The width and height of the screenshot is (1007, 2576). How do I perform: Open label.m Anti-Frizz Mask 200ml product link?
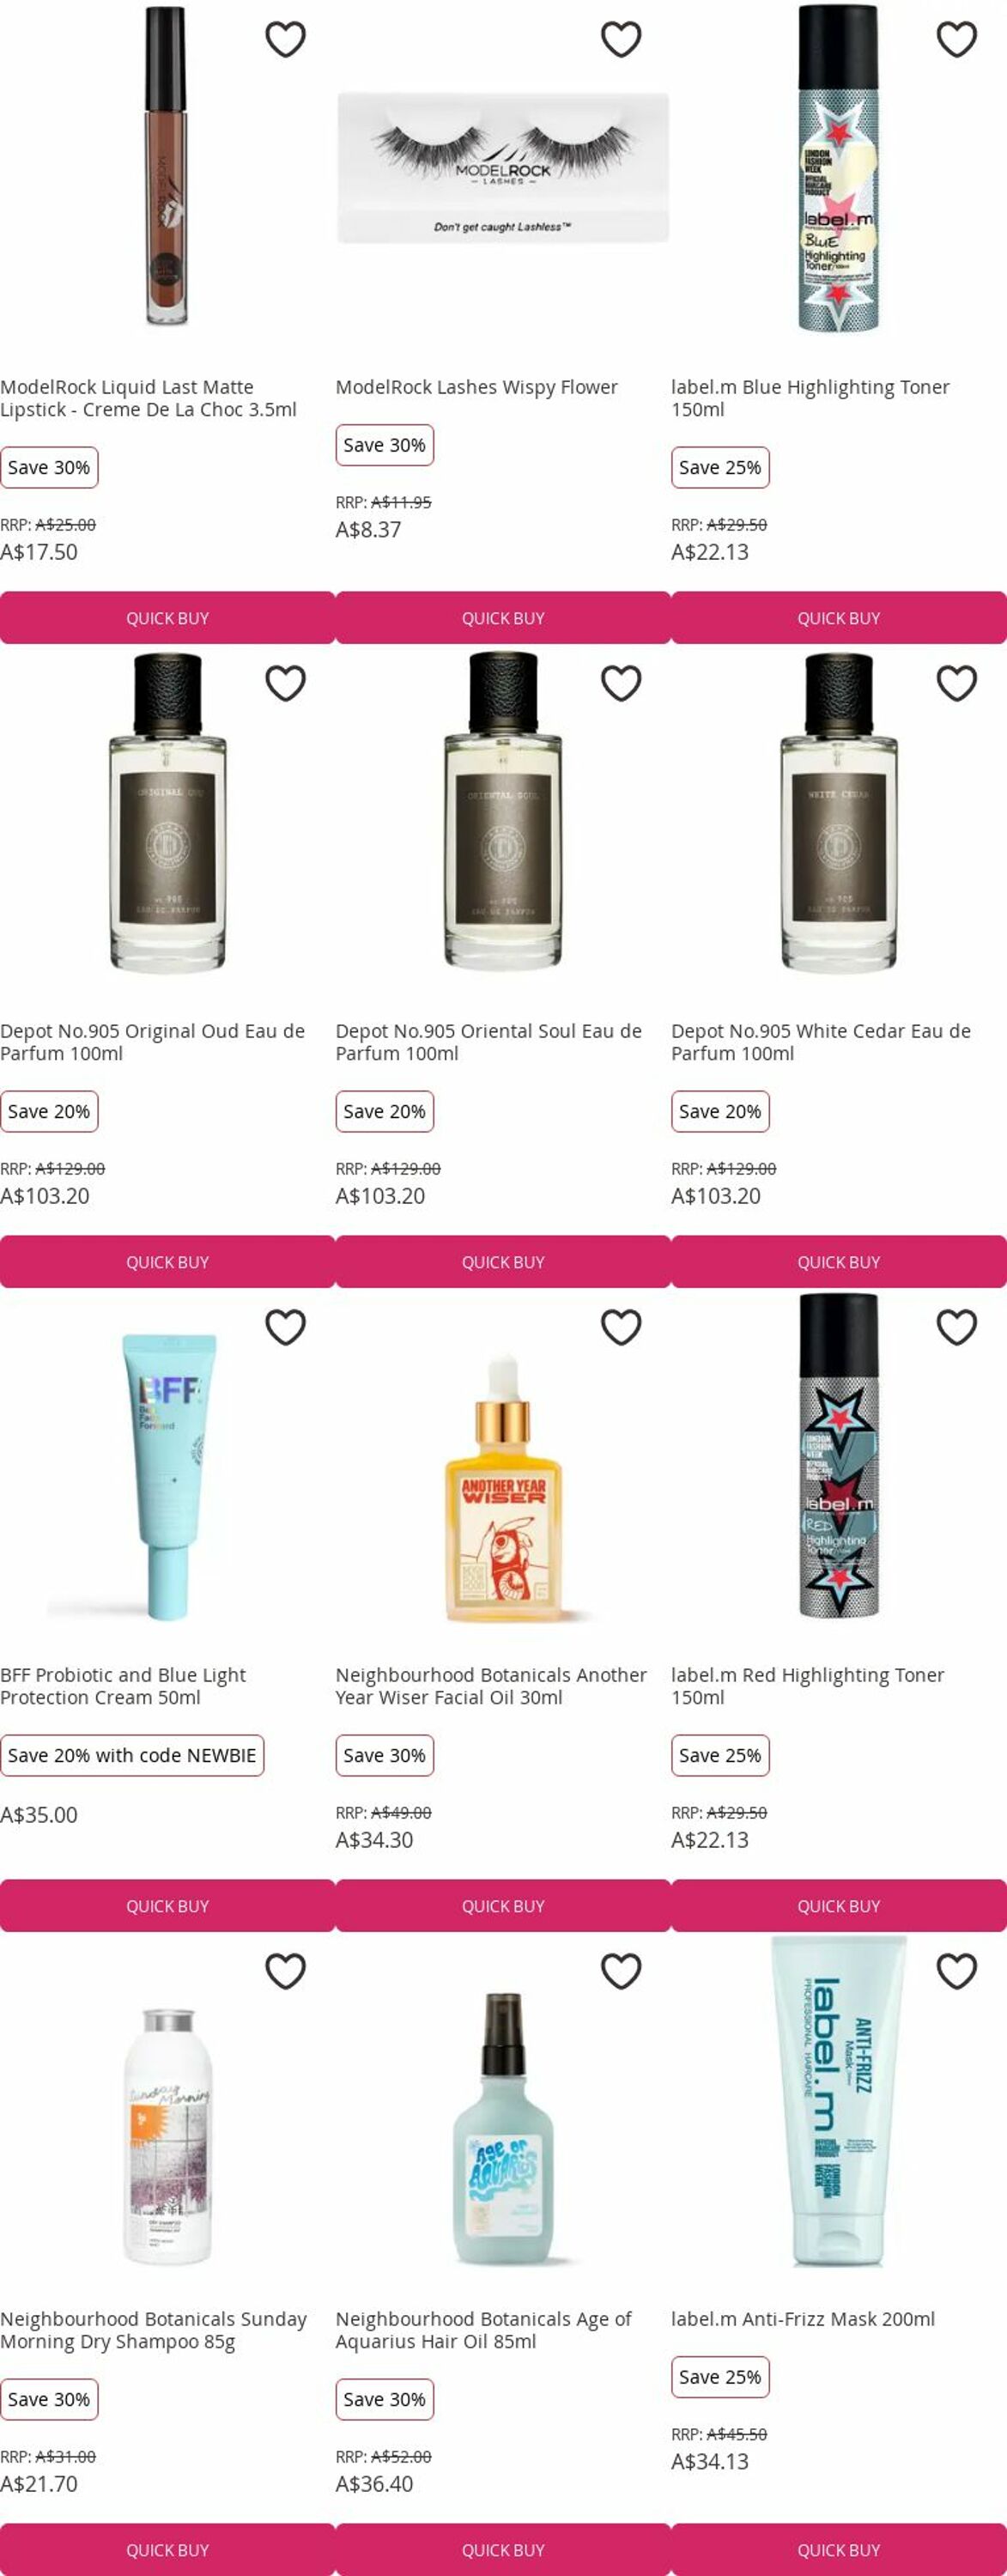coord(803,2318)
